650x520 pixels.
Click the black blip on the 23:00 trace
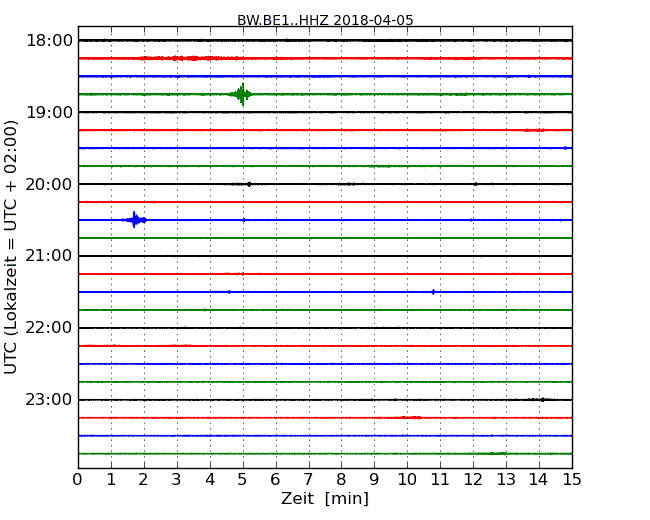(542, 400)
